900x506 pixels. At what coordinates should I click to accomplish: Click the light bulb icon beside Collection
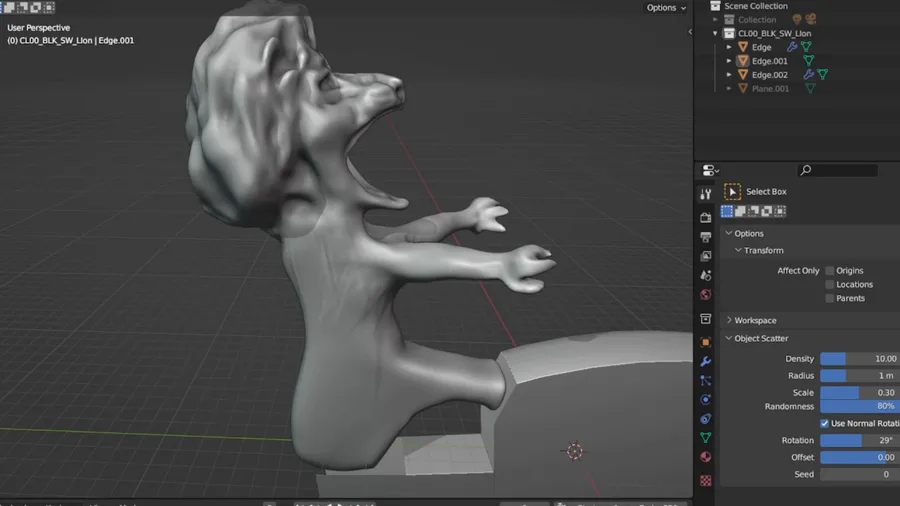797,19
